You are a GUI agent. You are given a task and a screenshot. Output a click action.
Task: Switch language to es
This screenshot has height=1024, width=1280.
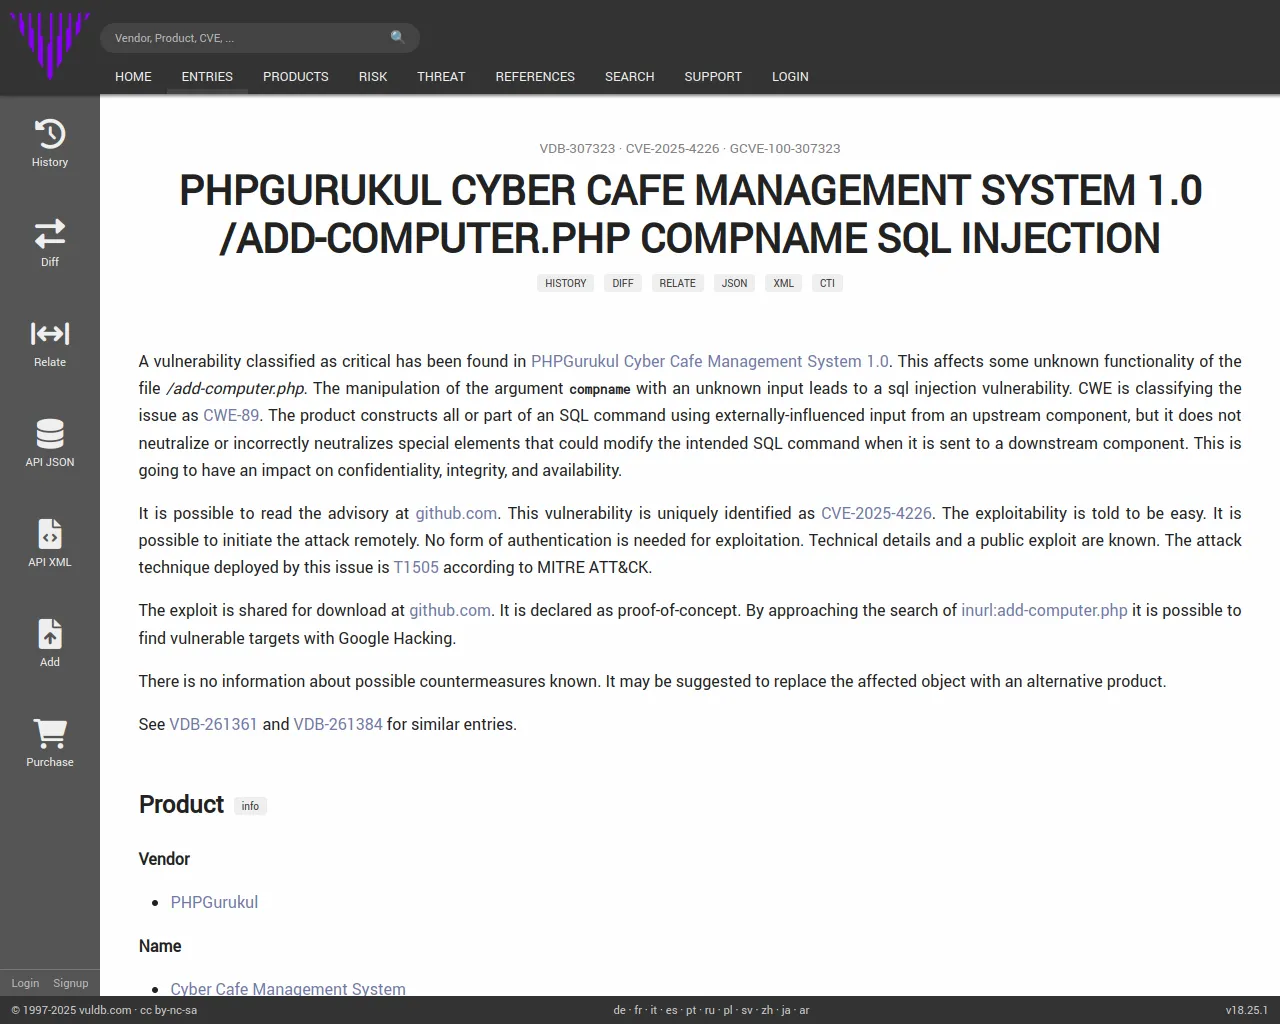tap(671, 1010)
